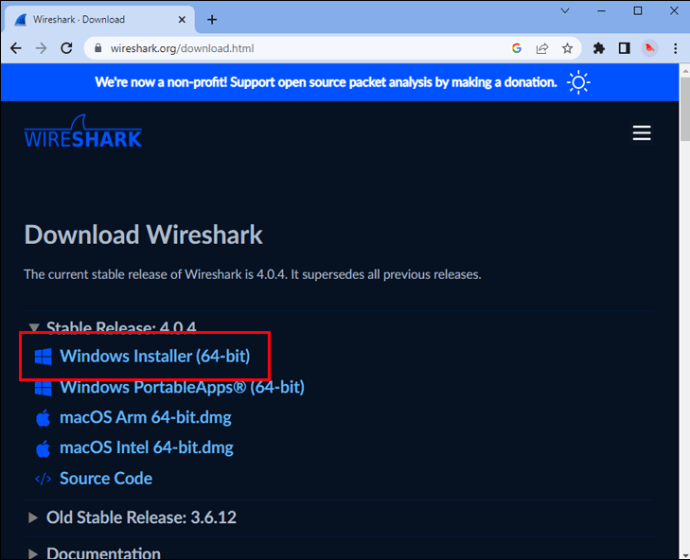This screenshot has height=560, width=690.
Task: Open the browser side panel icon
Action: [624, 48]
